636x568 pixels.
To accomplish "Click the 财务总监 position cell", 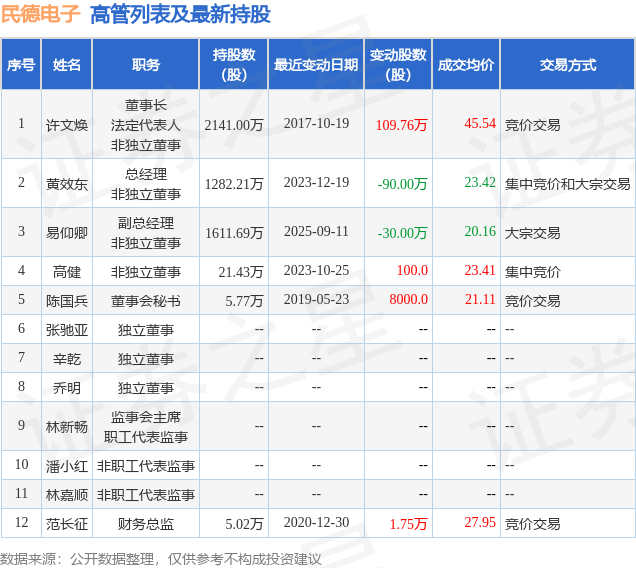I will (146, 524).
